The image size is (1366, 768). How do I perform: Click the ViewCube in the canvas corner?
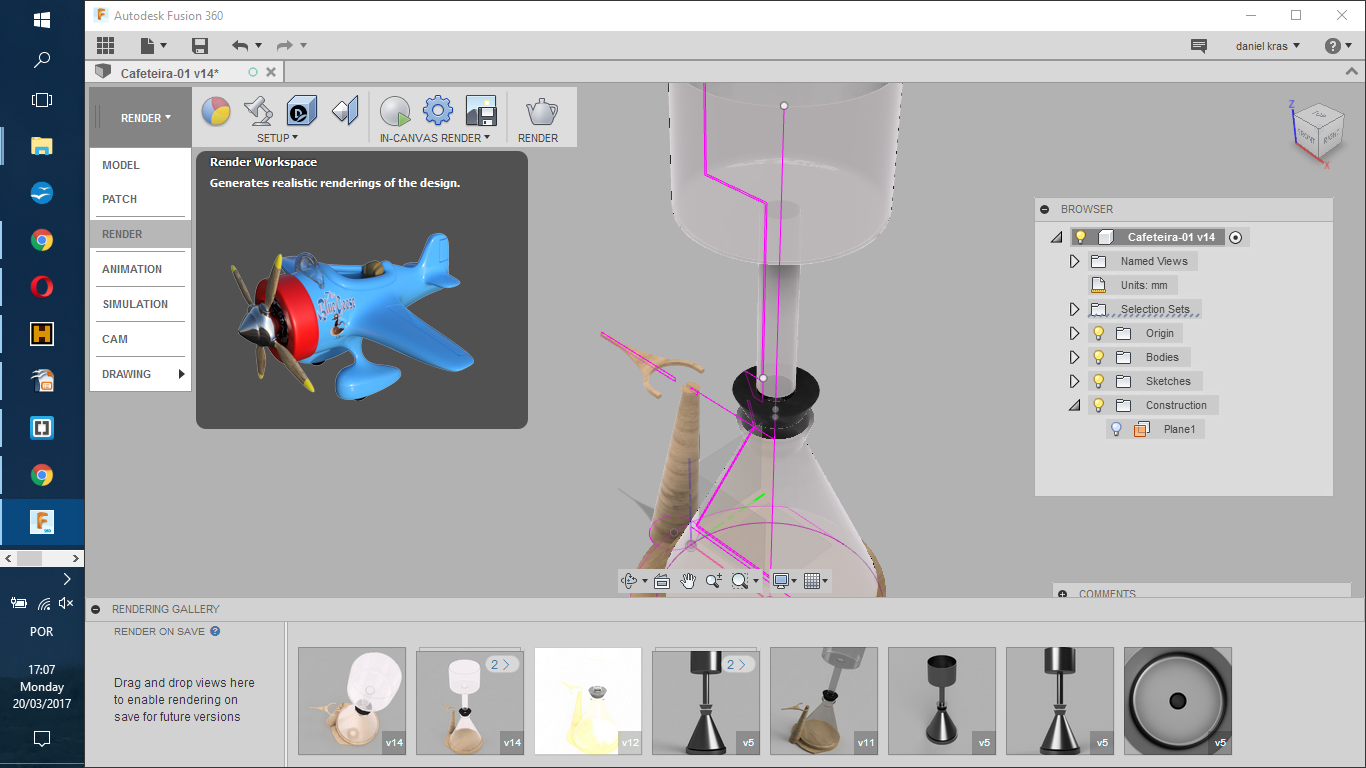click(x=1317, y=131)
